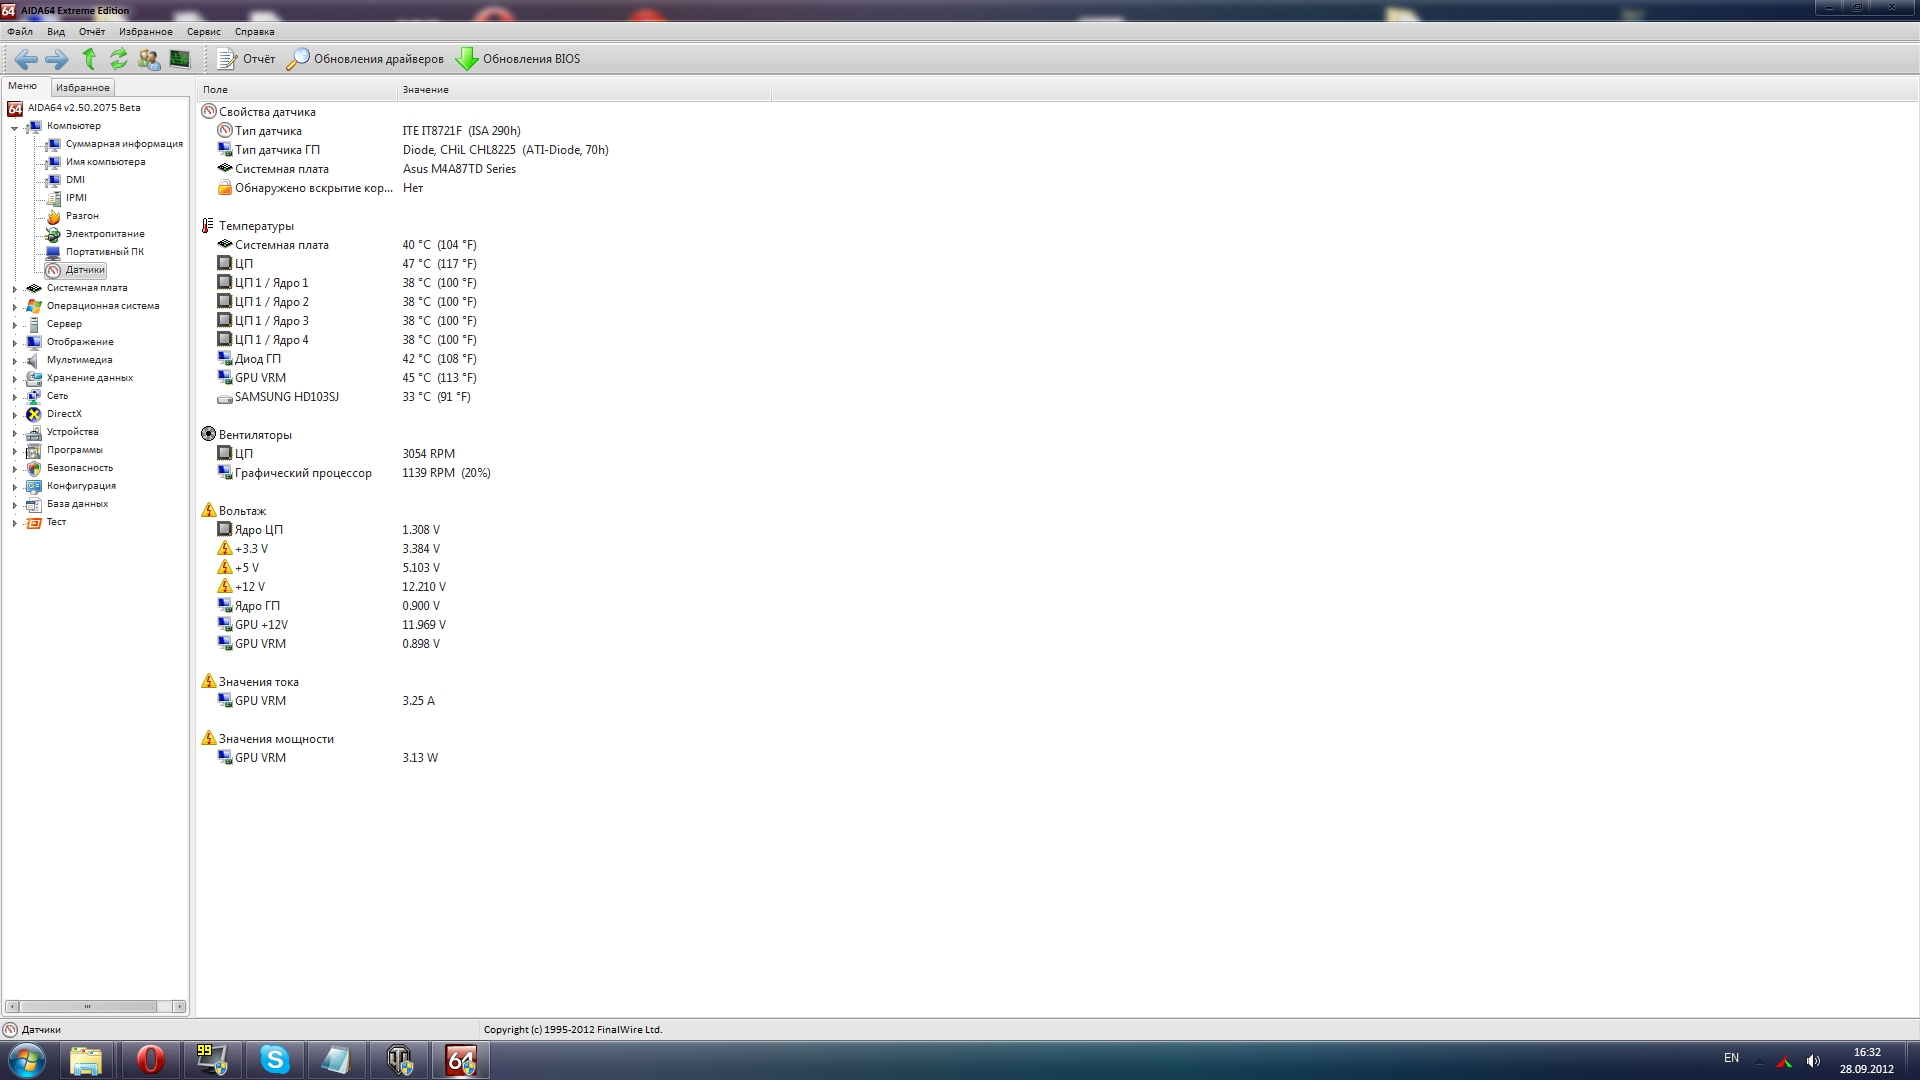Select Разгон in the tree

(x=82, y=216)
